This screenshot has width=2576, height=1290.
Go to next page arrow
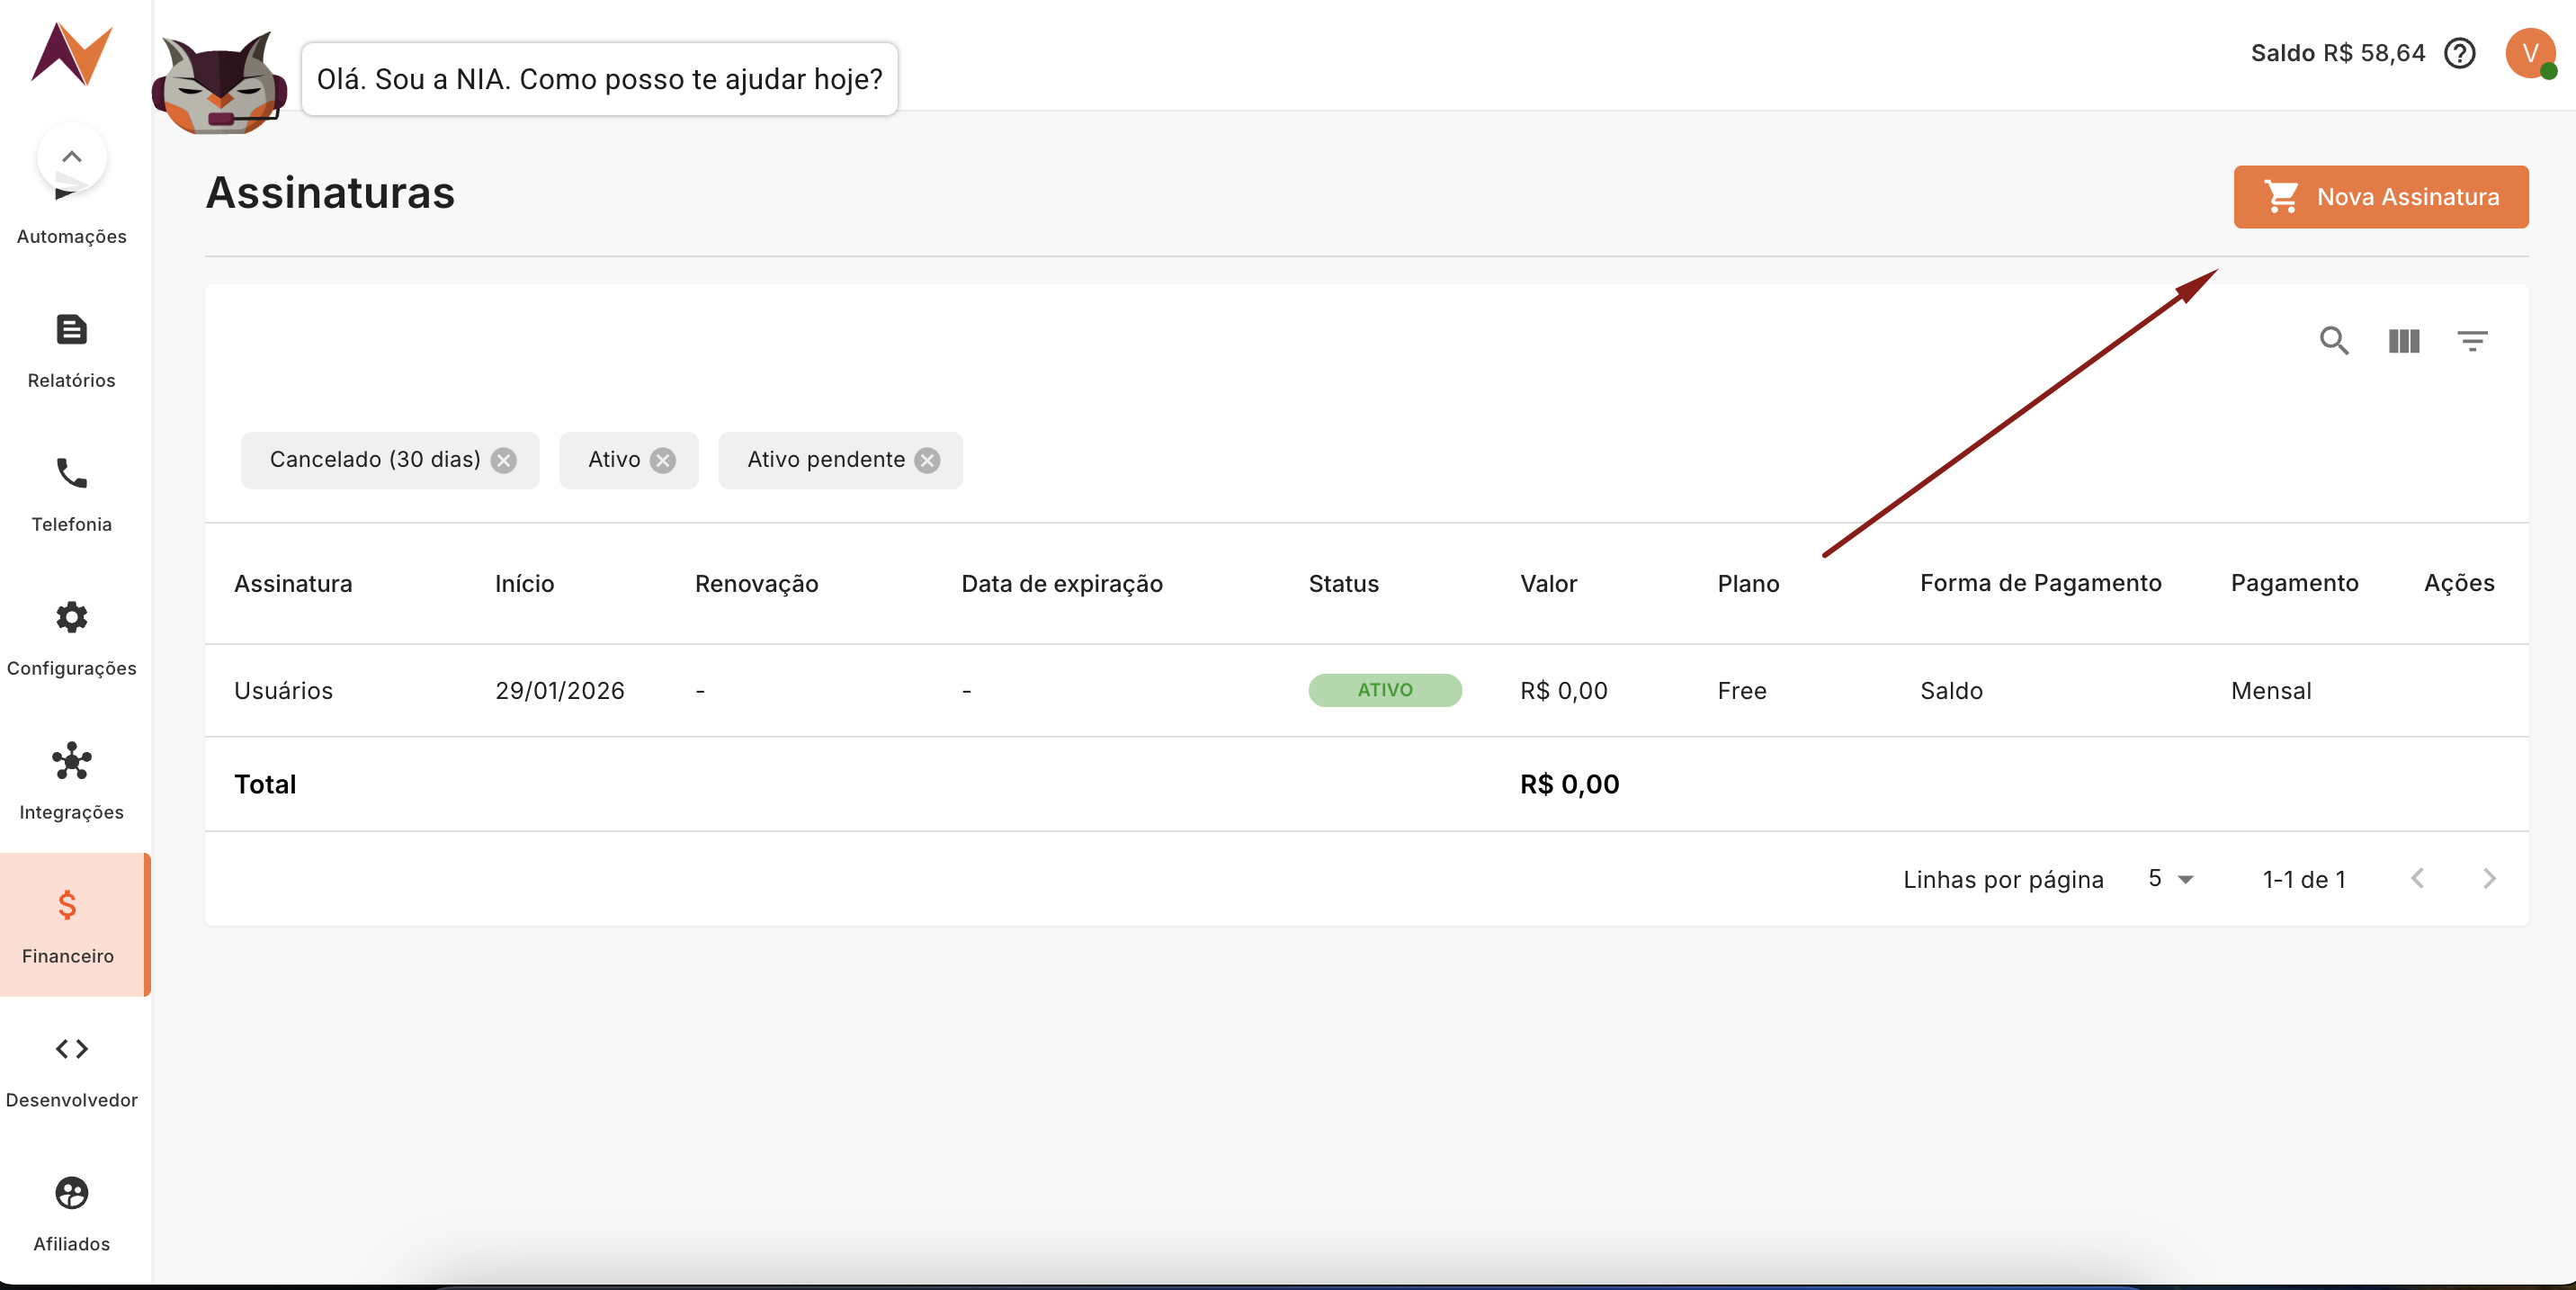point(2489,879)
